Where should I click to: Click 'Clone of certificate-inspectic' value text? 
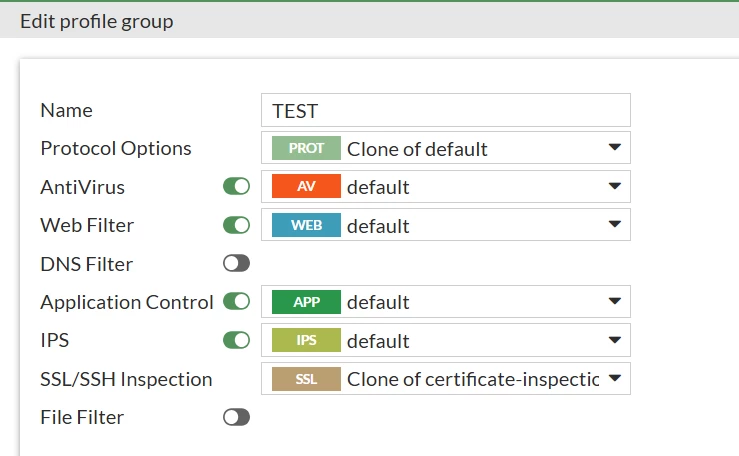(473, 379)
